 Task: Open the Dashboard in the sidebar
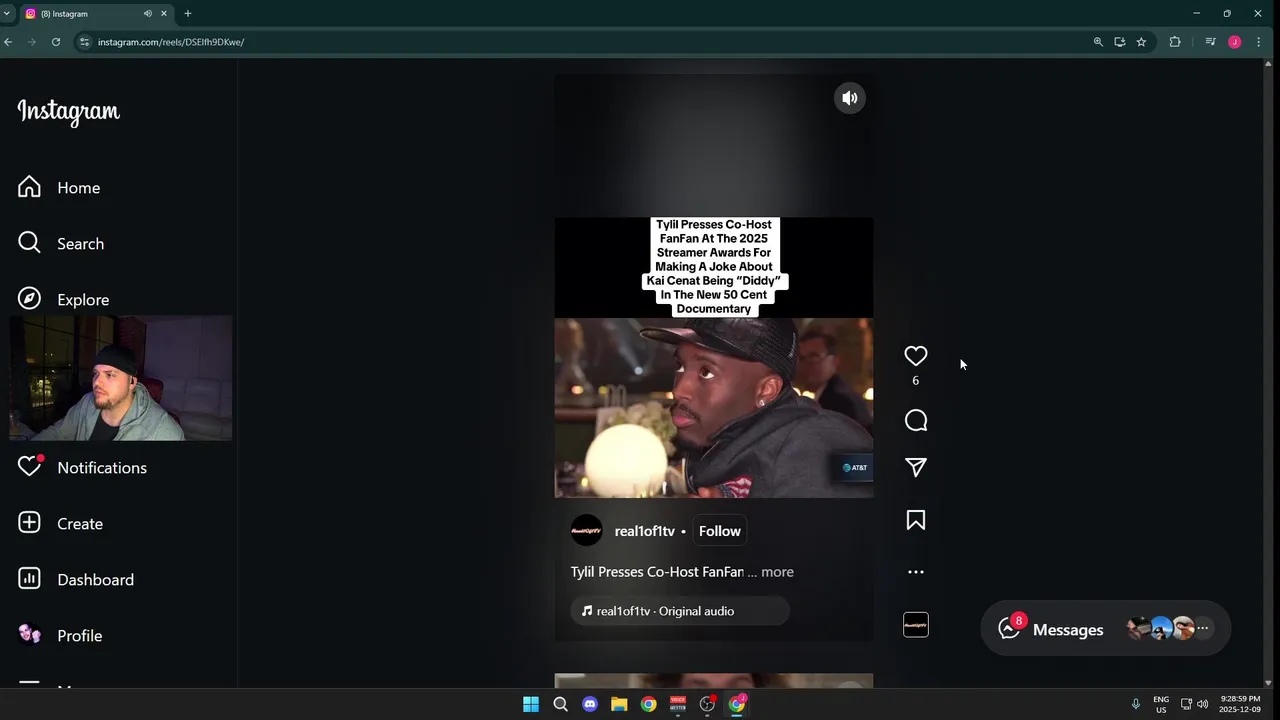(x=75, y=580)
